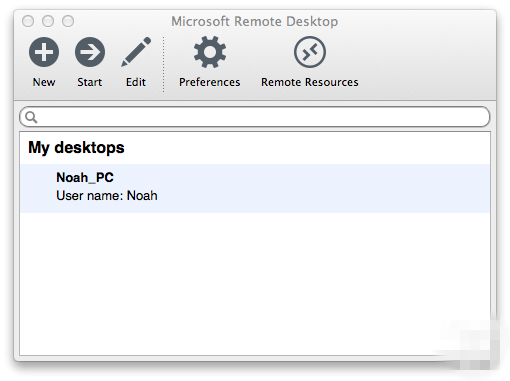Viewport: 510px width, 381px height.
Task: Click the Edit toolbar label
Action: coord(136,82)
